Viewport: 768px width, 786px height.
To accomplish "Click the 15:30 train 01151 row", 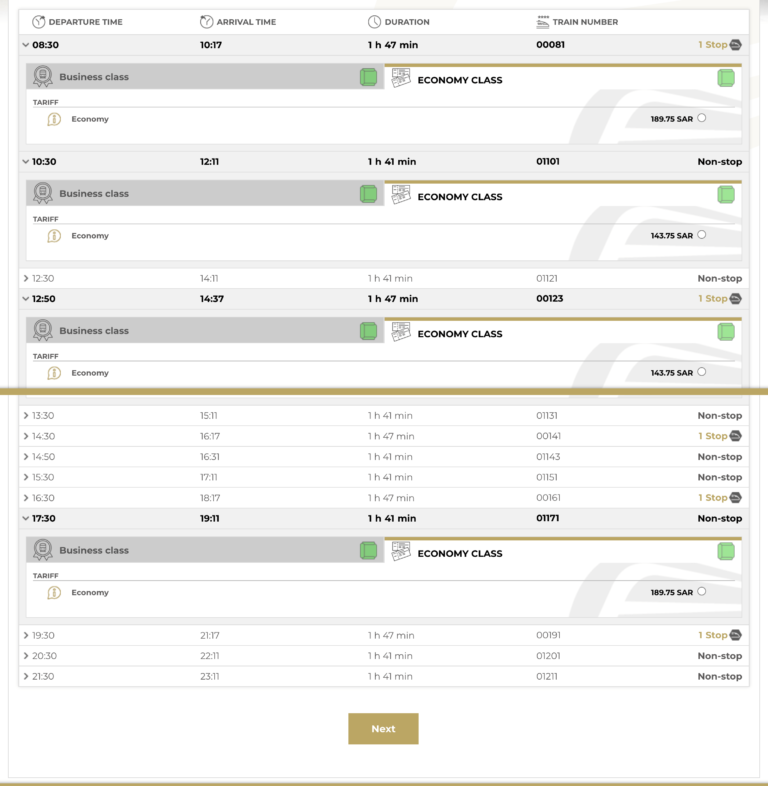I will pyautogui.click(x=383, y=477).
